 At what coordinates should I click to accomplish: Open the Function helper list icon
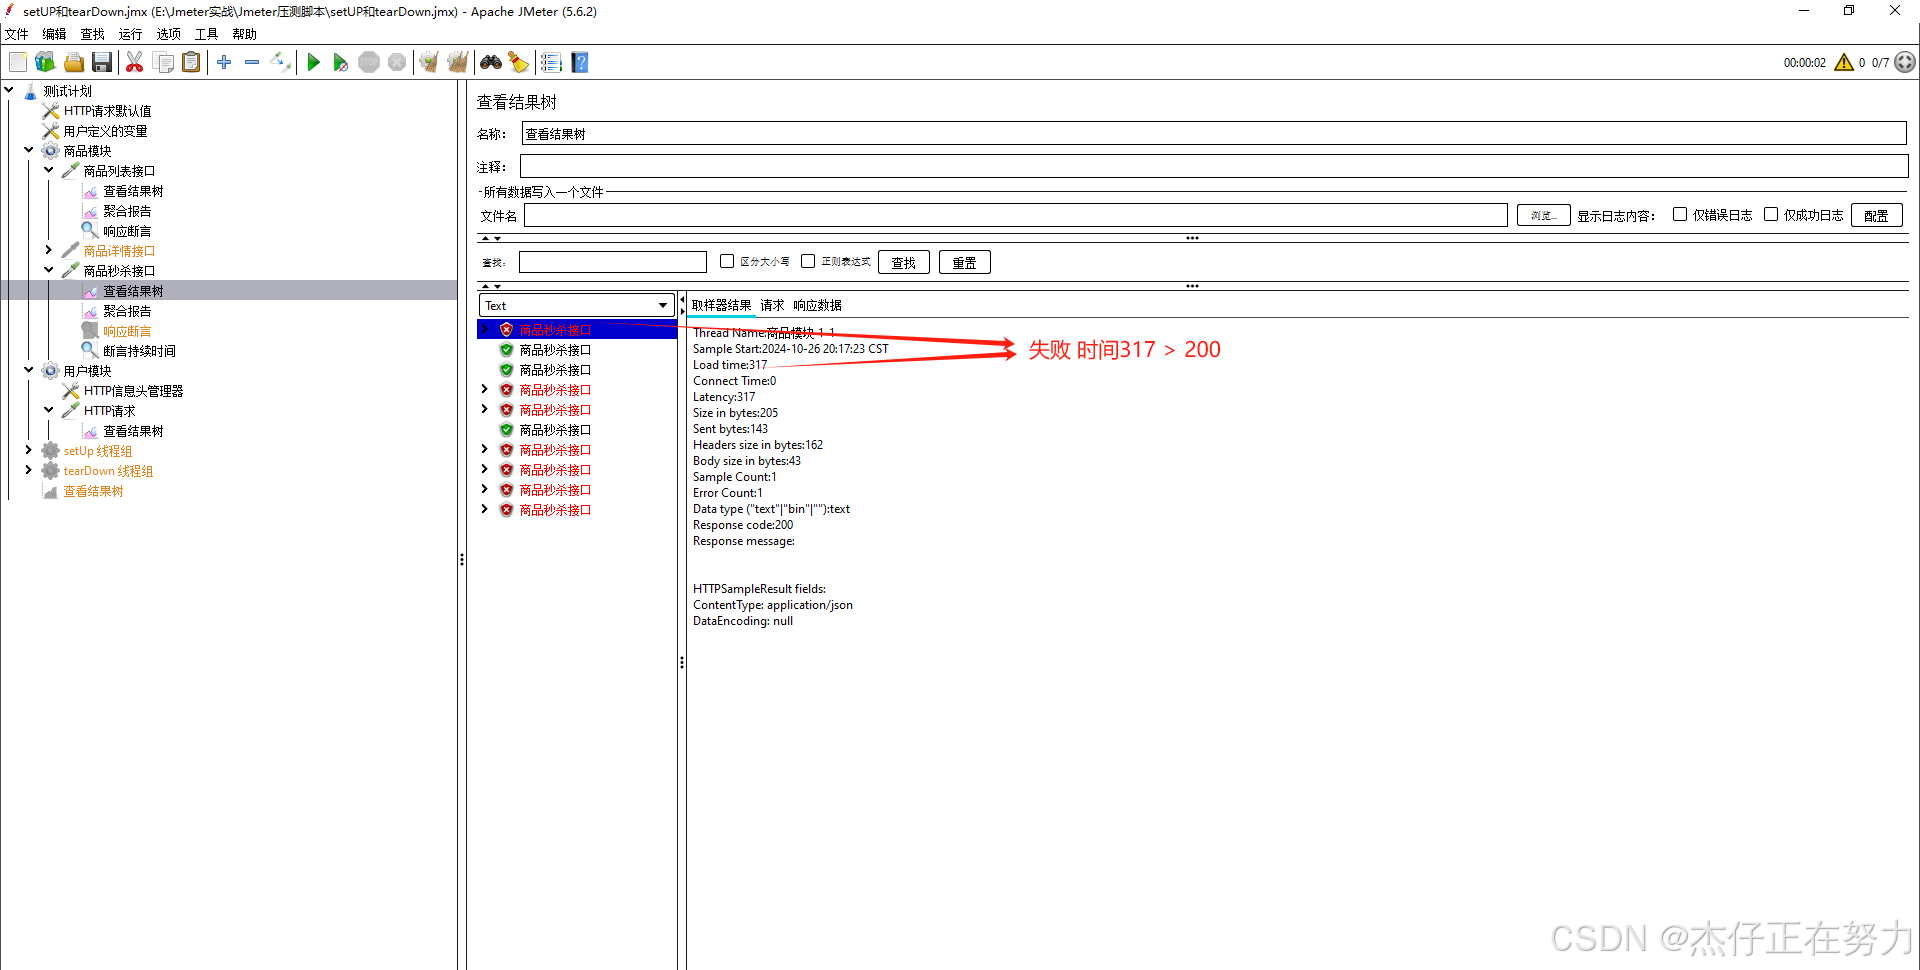pos(551,62)
